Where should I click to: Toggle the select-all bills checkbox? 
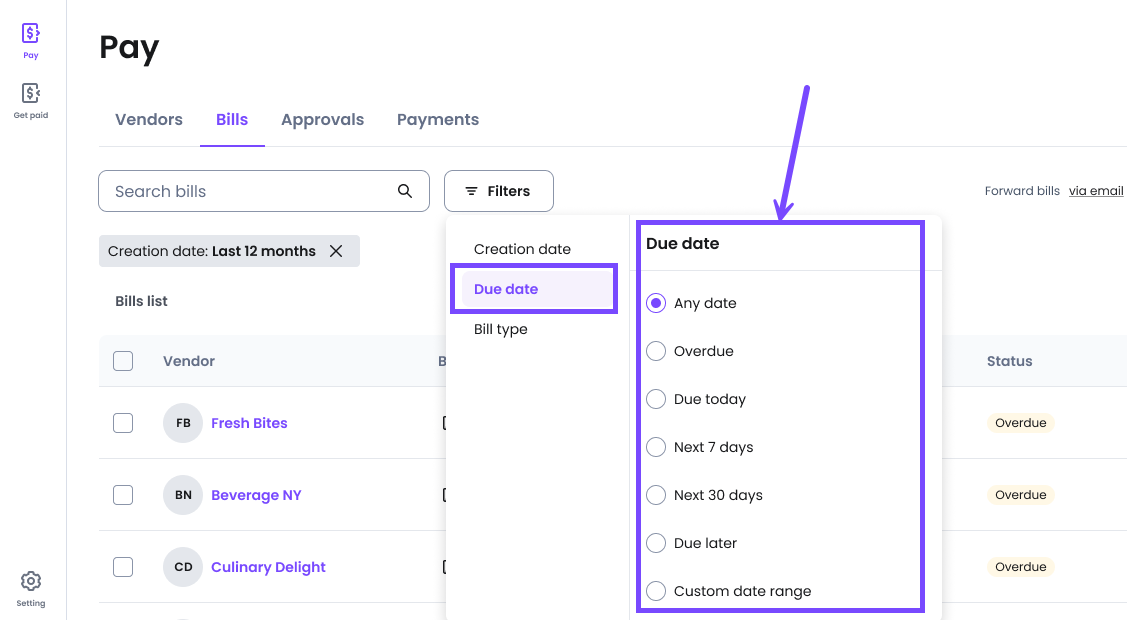point(123,361)
